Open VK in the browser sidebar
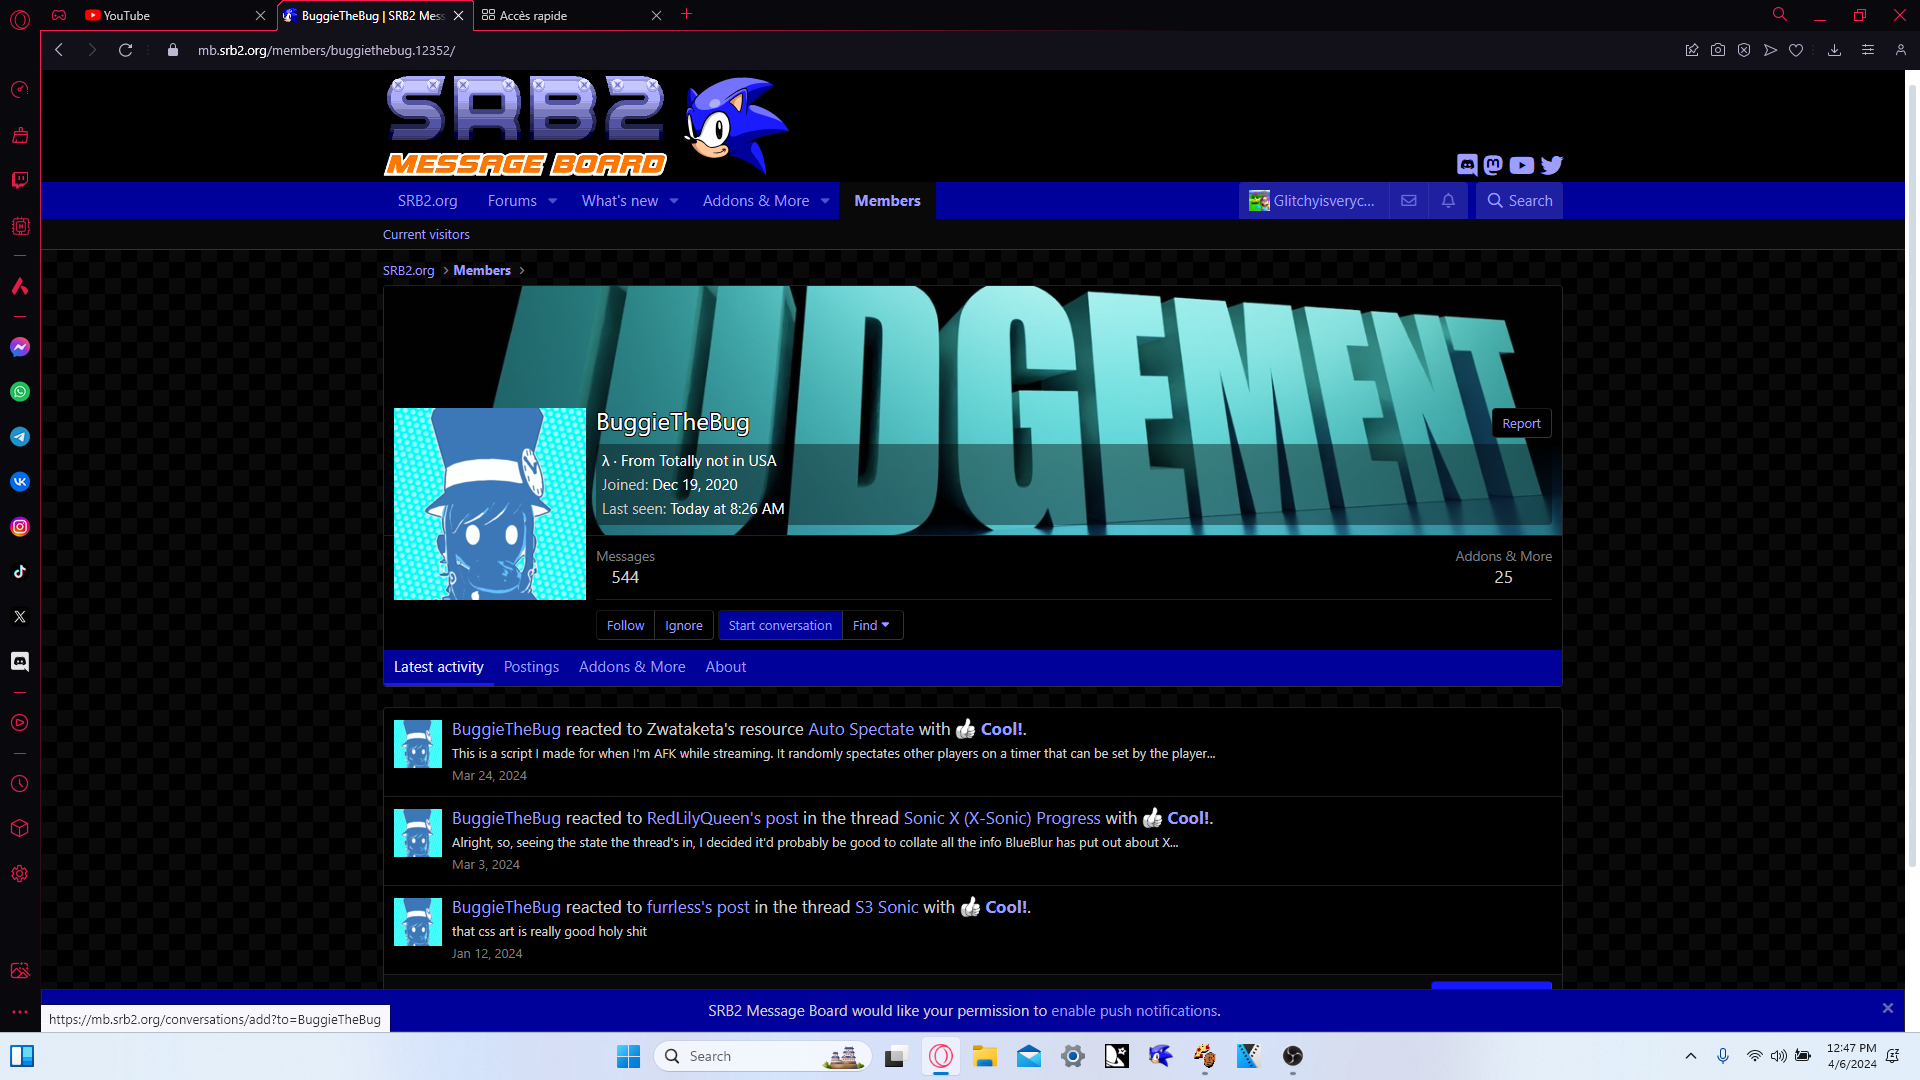This screenshot has width=1920, height=1080. [20, 482]
